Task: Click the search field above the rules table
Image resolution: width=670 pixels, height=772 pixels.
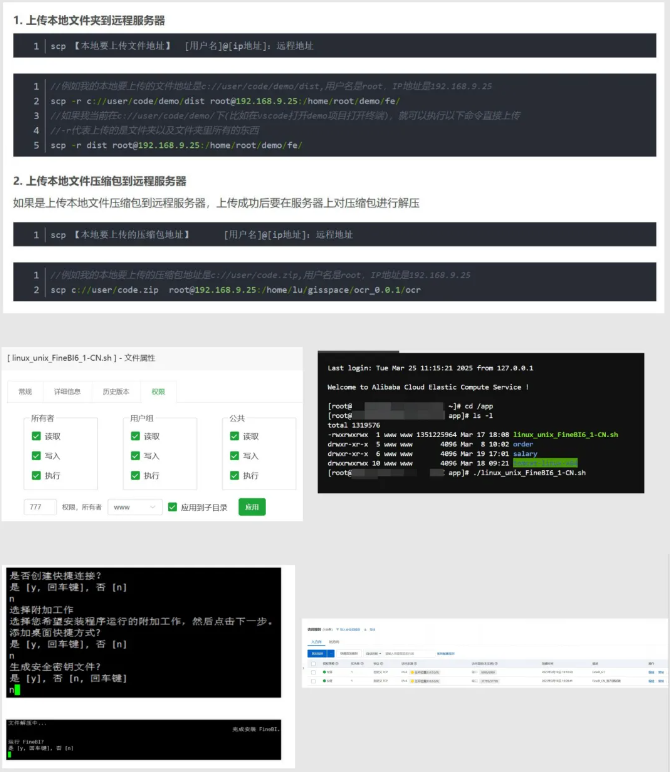Action: [408, 652]
